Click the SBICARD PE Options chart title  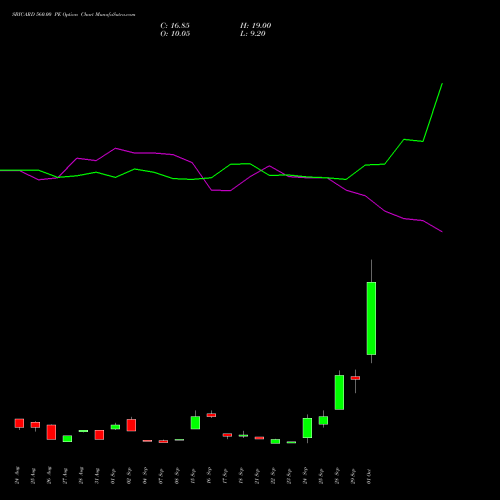tap(74, 14)
